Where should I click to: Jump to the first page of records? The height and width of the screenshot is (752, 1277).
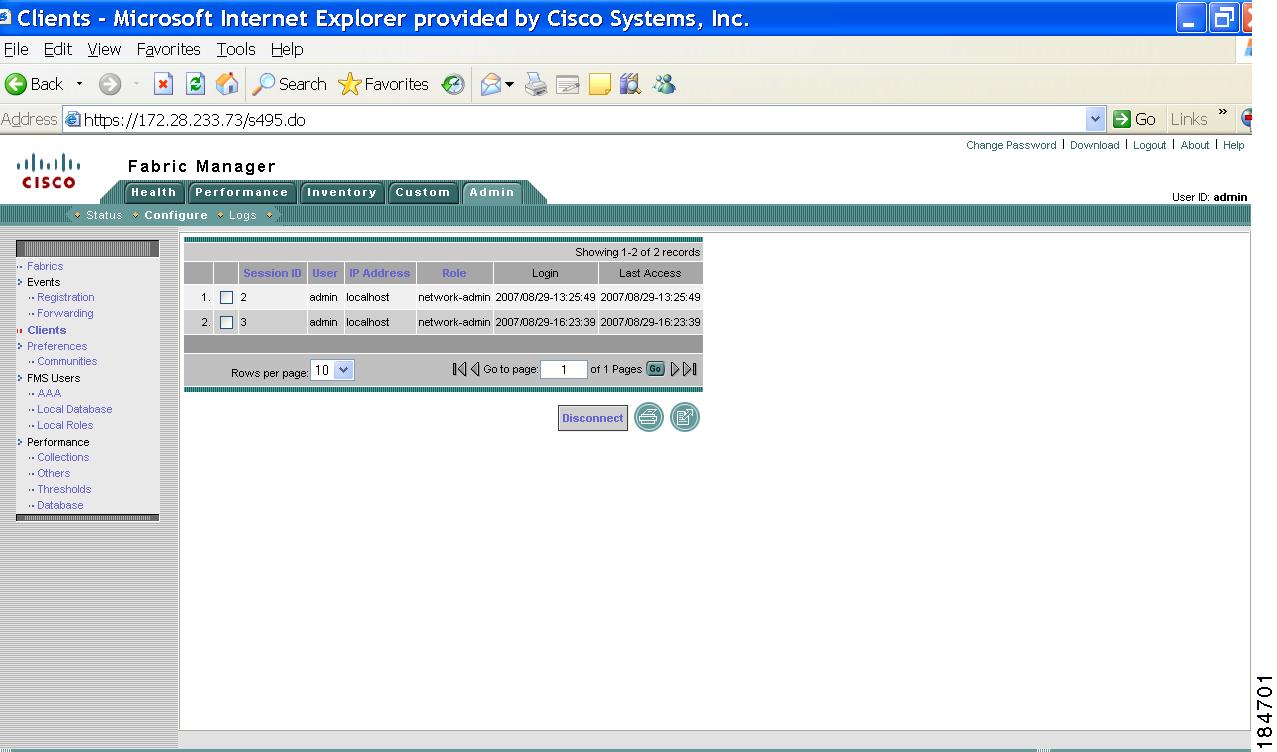tap(459, 369)
